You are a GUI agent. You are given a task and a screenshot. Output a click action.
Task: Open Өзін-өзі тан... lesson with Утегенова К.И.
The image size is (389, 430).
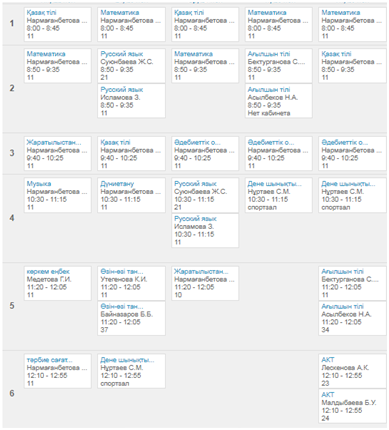122,271
